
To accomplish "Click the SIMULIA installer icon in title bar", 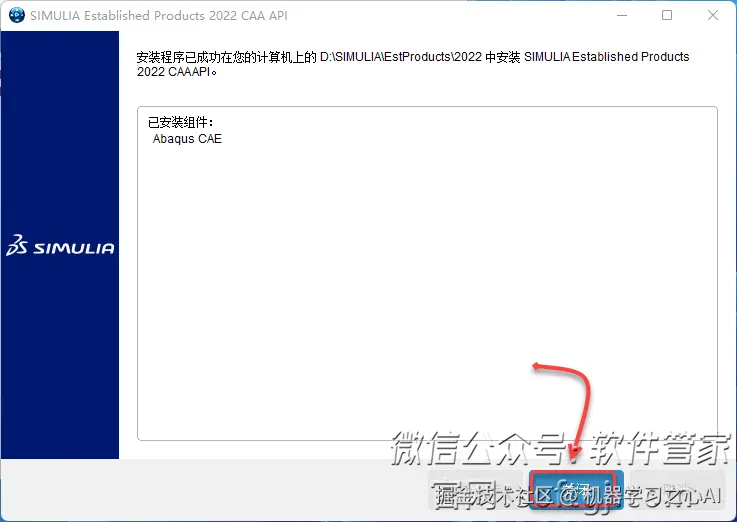I will (x=16, y=15).
